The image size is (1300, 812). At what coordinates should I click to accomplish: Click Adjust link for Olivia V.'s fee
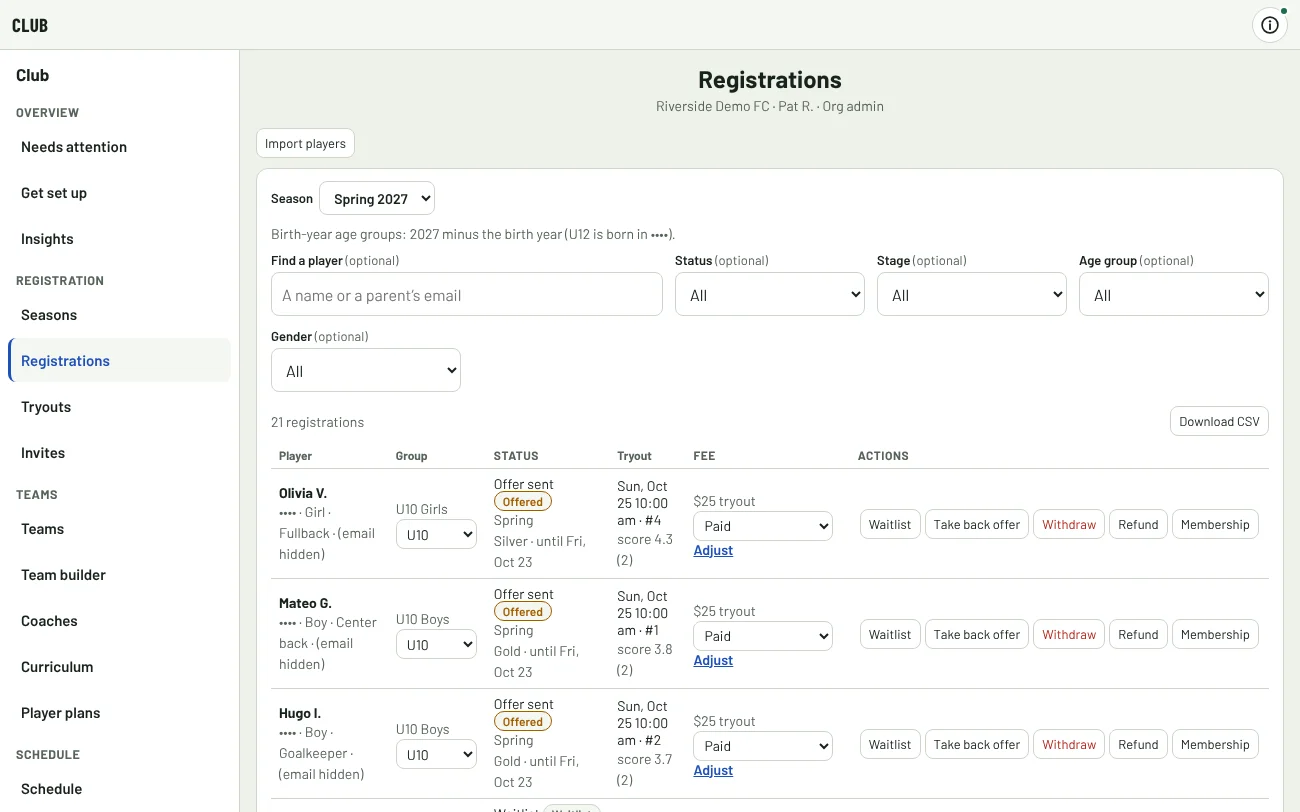click(713, 551)
